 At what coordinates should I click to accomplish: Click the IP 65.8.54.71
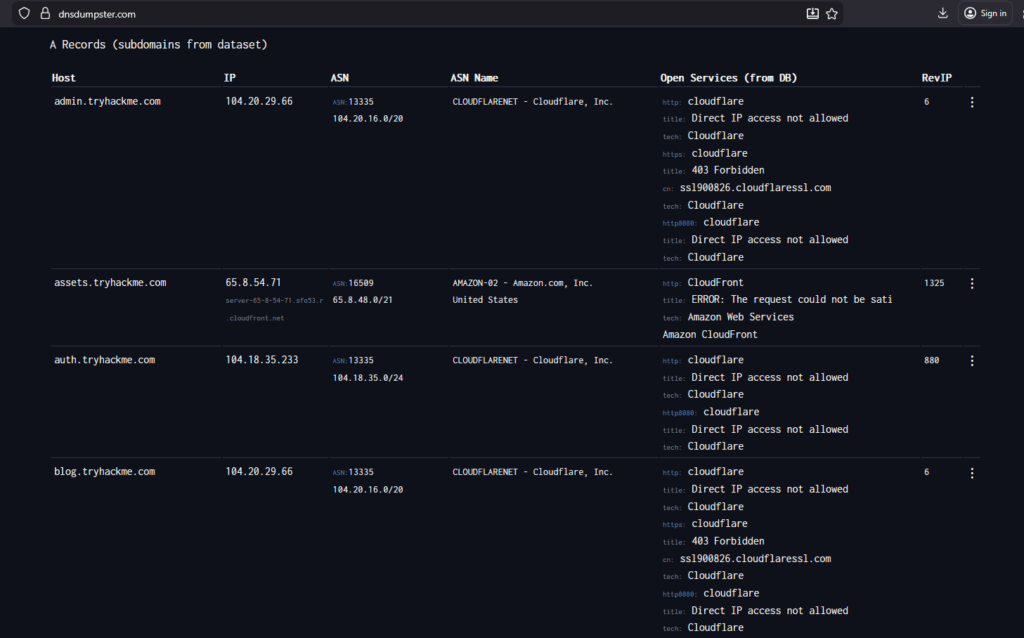[253, 283]
